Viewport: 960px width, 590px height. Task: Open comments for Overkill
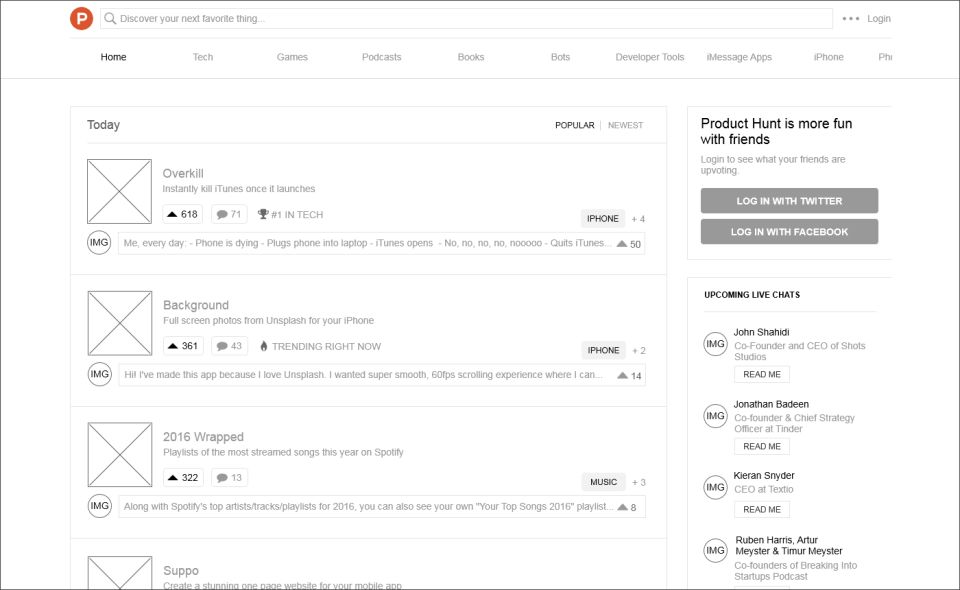[229, 214]
